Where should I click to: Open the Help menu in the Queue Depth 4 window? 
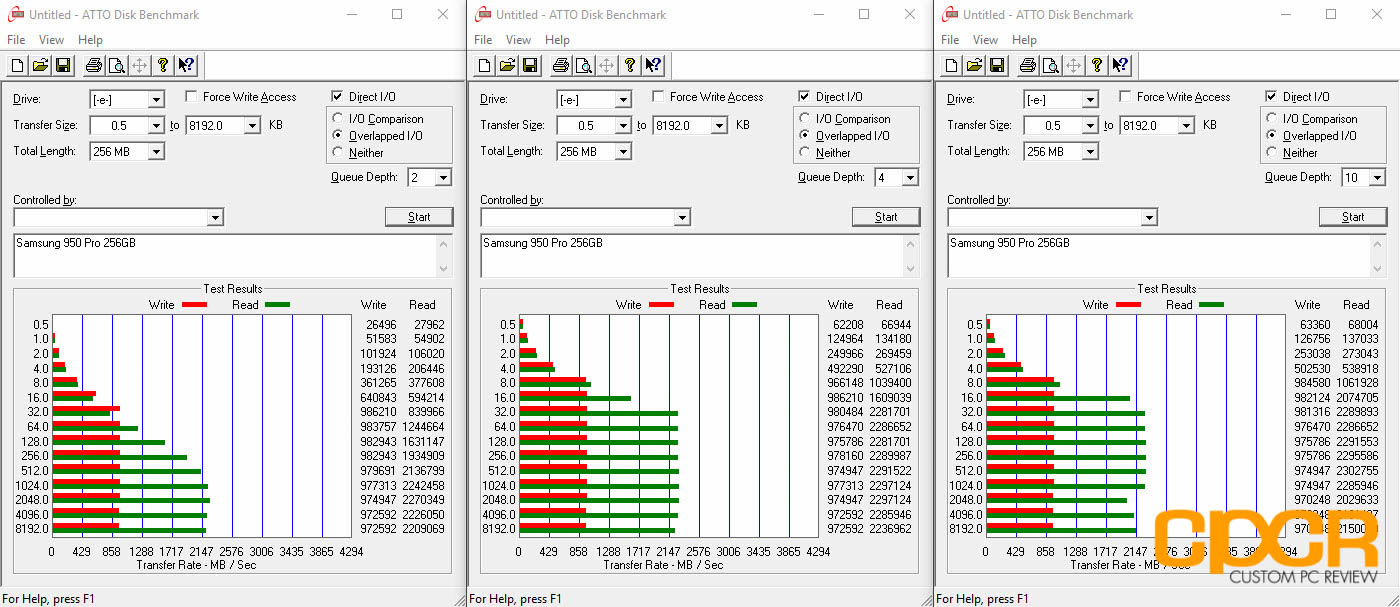click(x=558, y=40)
